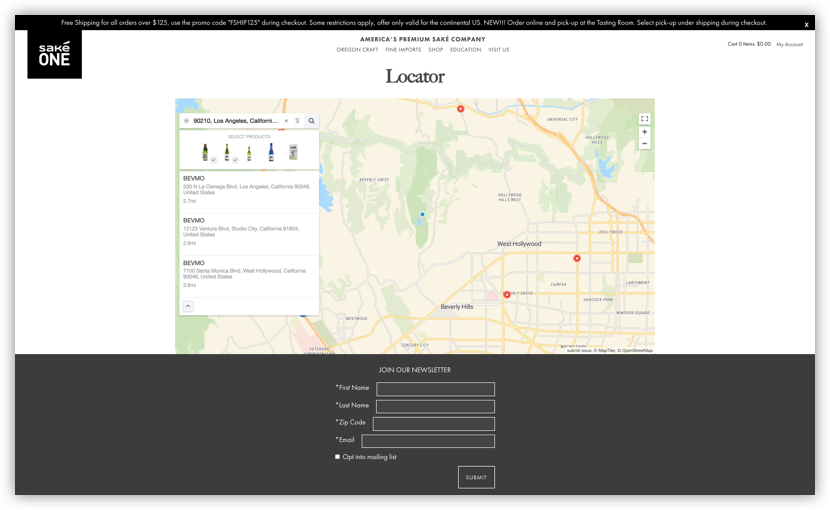
Task: Click the submit issue map link
Action: tap(579, 351)
